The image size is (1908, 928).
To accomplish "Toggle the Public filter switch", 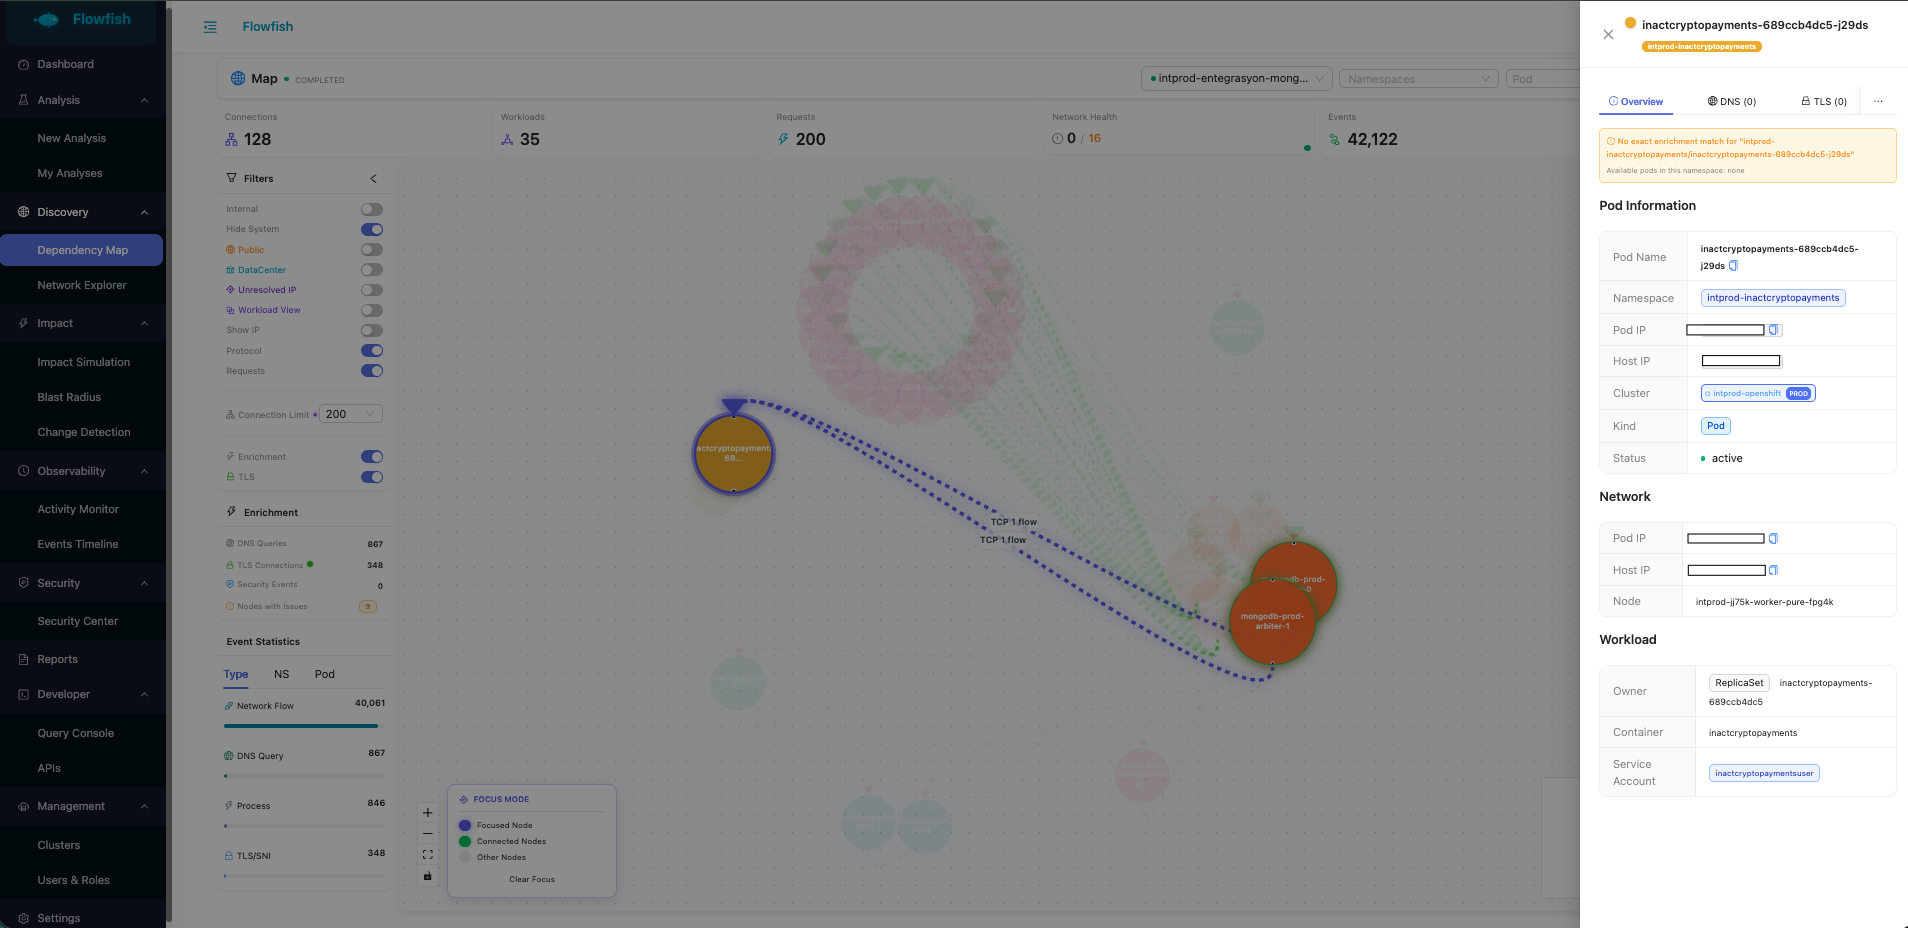I will pyautogui.click(x=372, y=250).
